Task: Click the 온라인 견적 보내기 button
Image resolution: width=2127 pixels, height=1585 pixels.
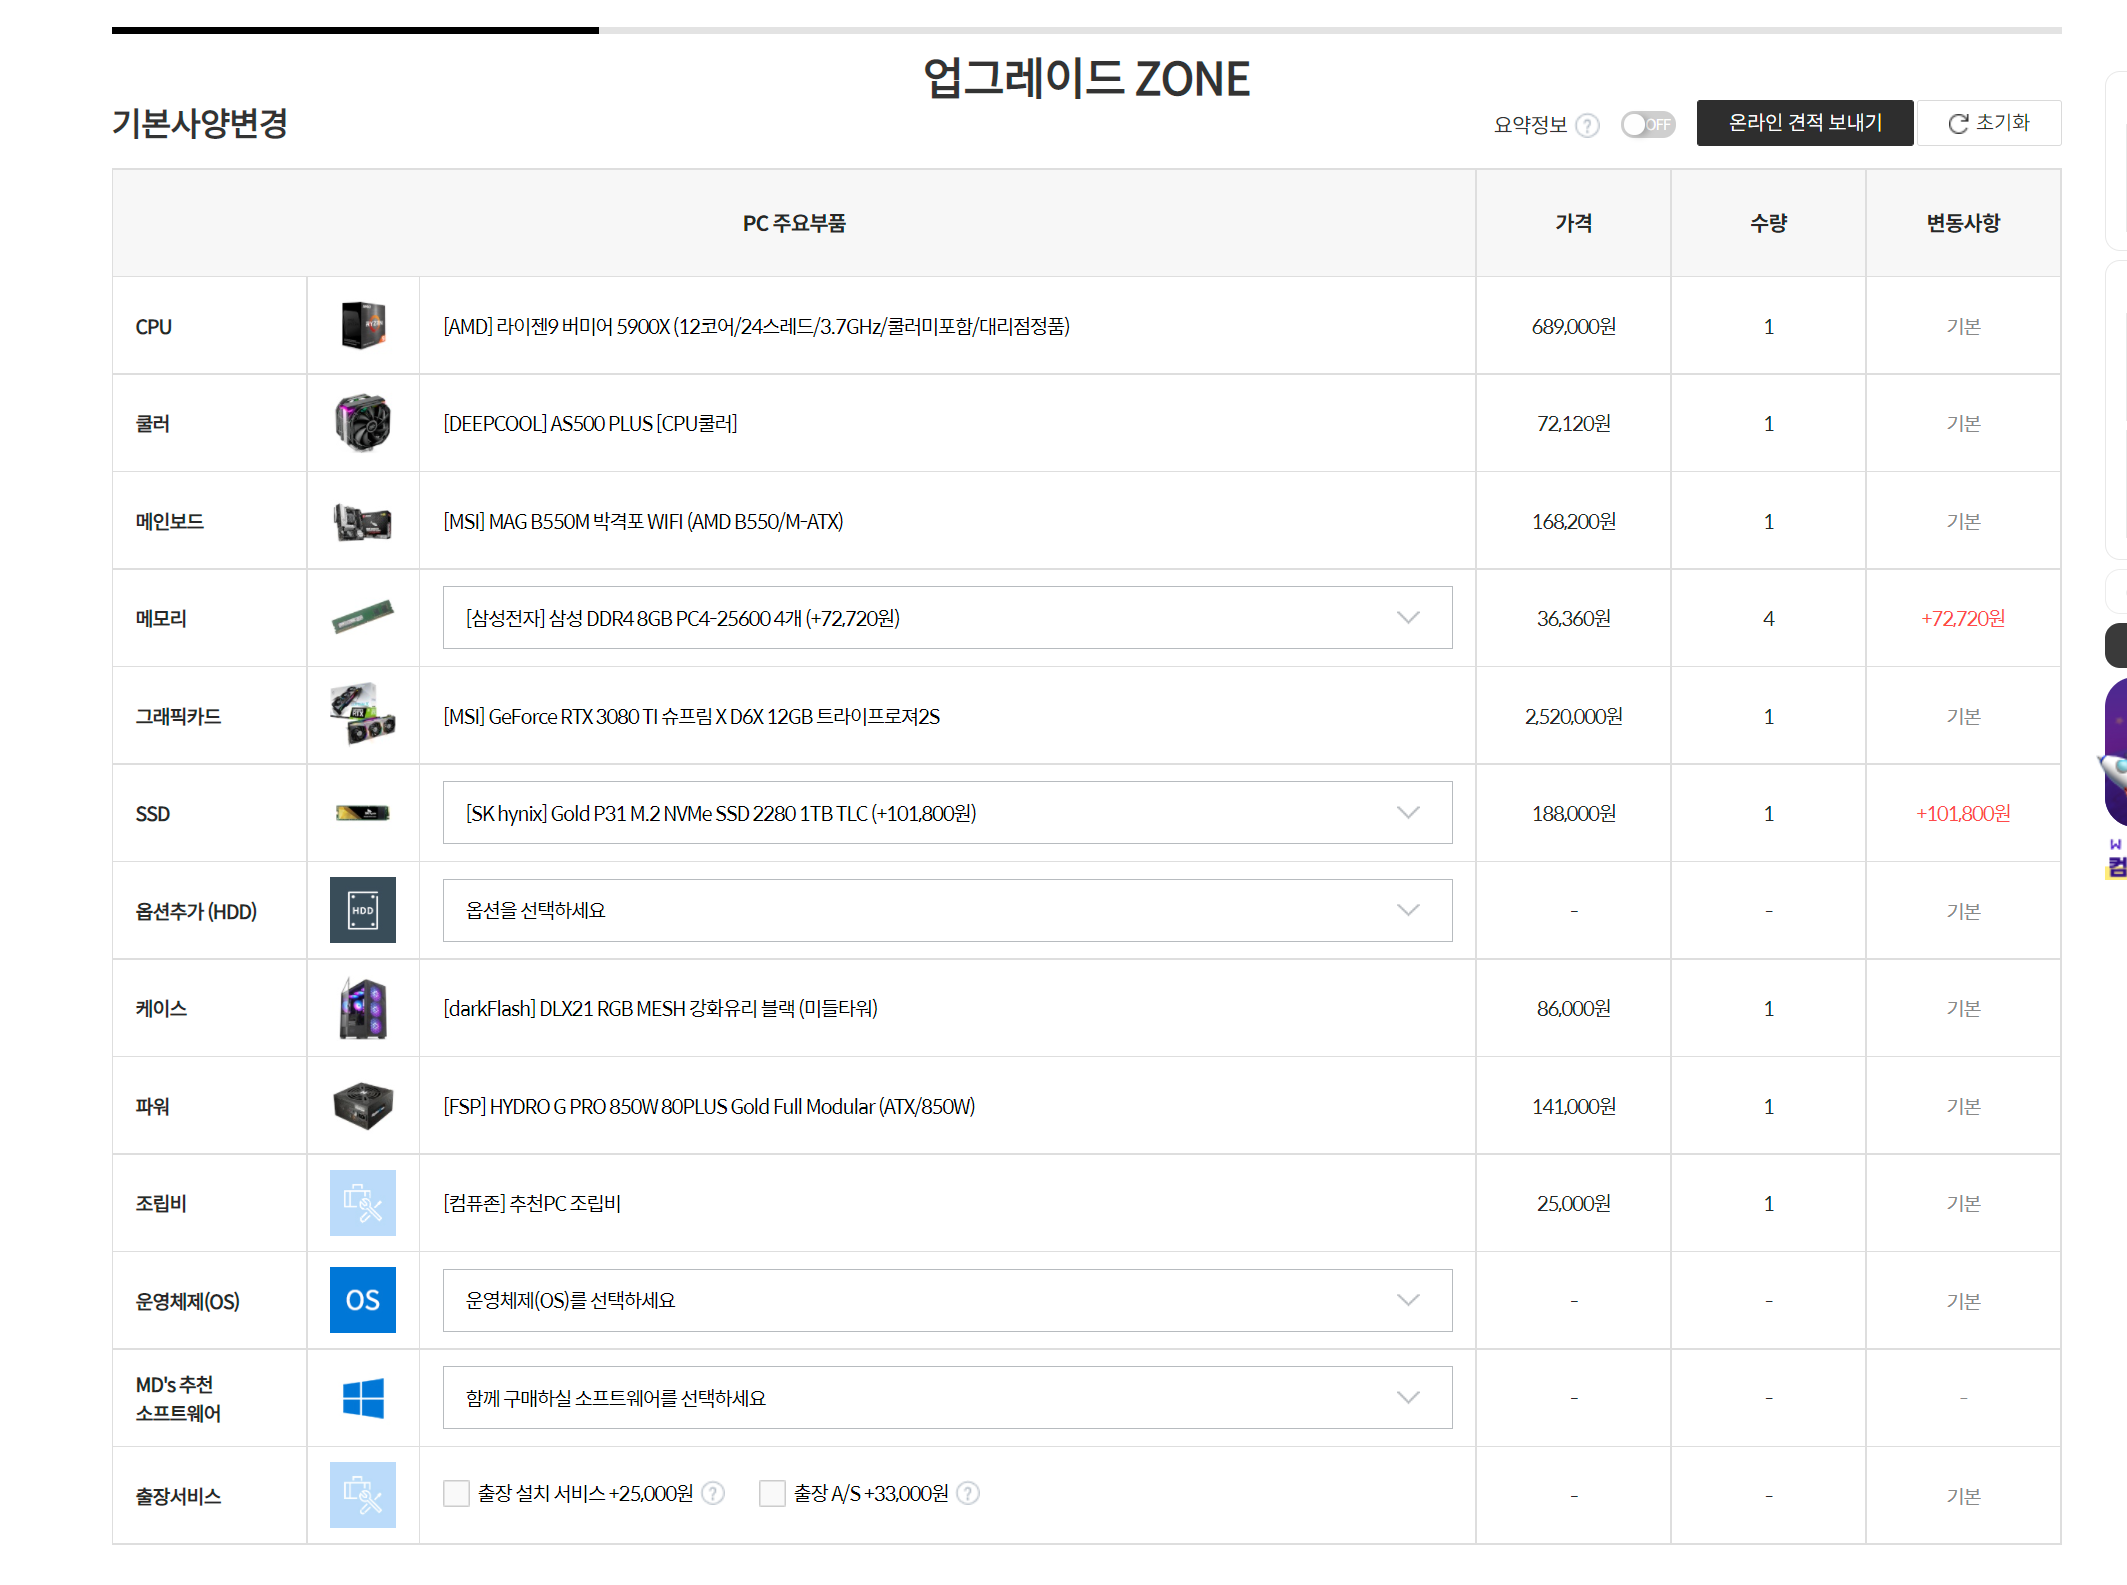Action: tap(1804, 123)
